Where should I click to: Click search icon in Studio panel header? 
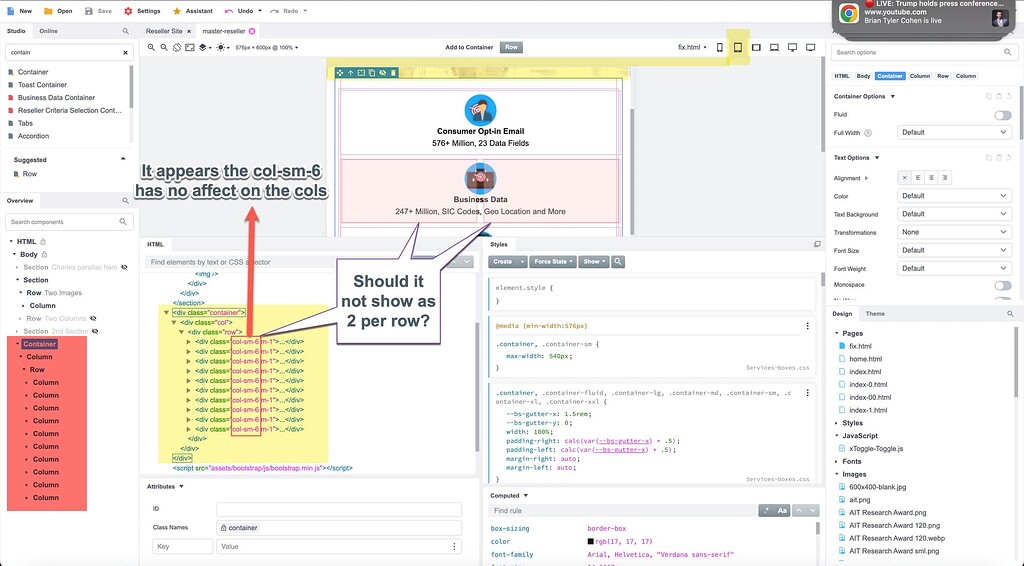click(x=125, y=31)
